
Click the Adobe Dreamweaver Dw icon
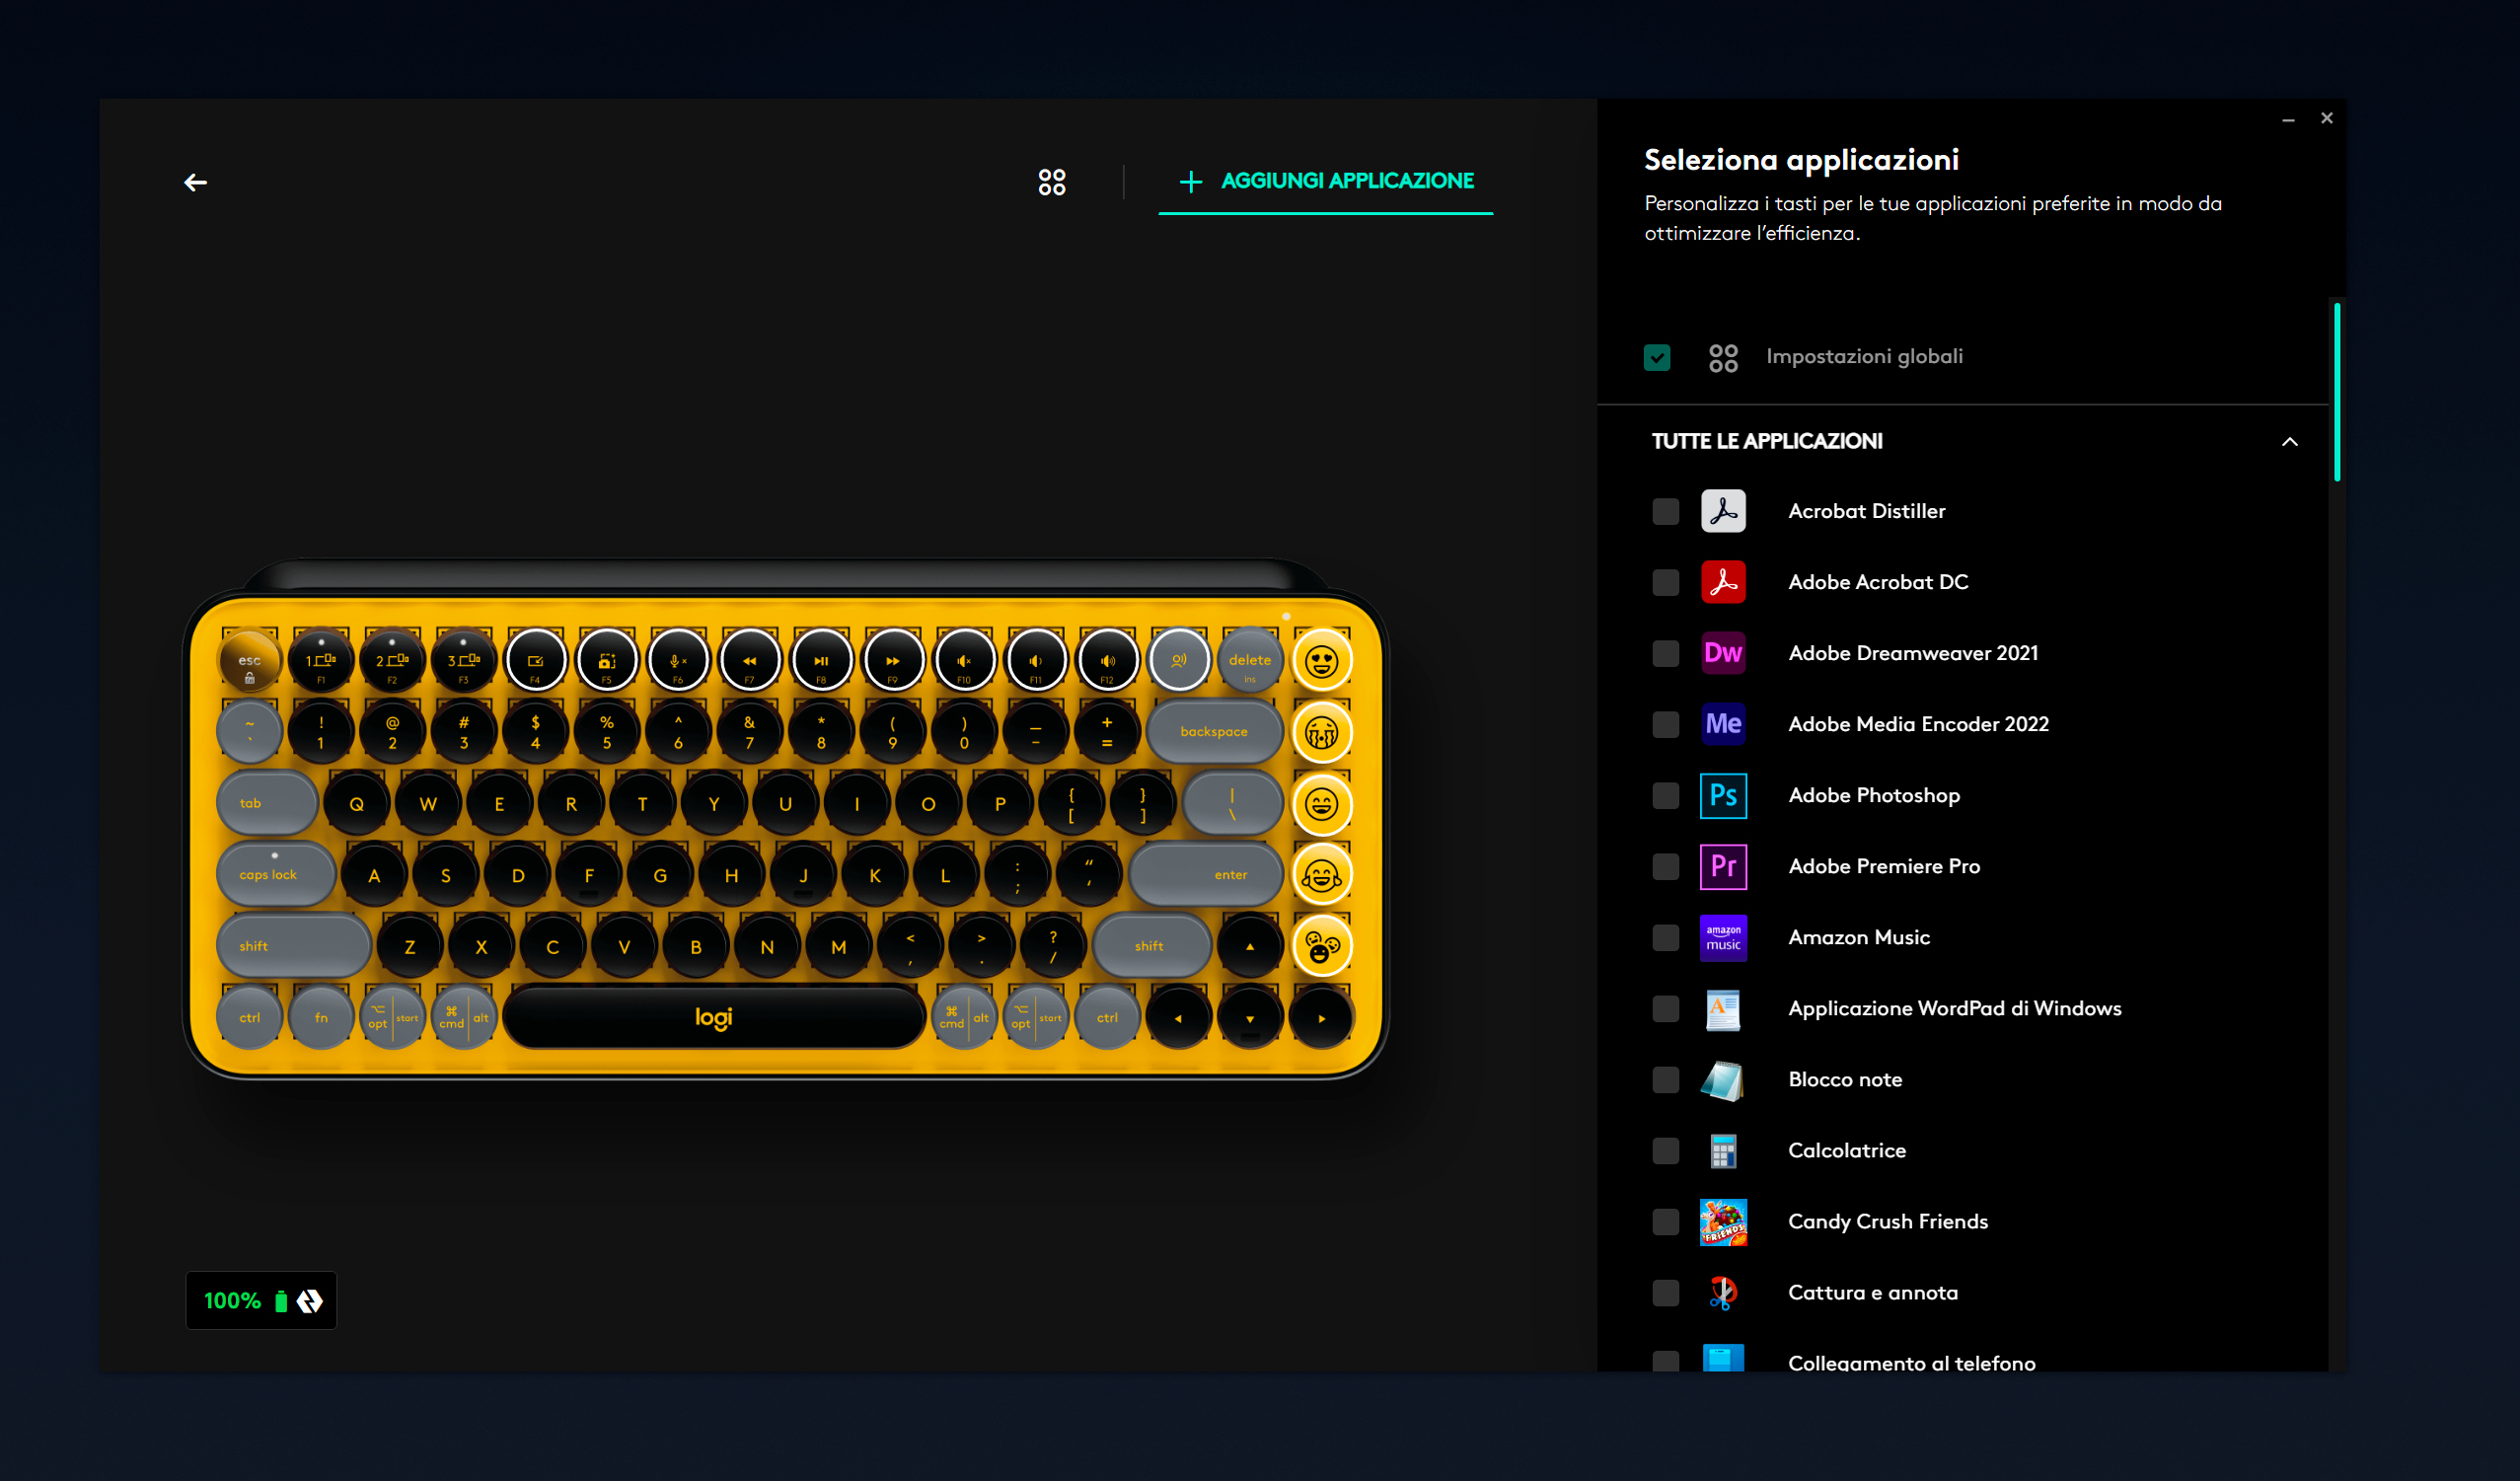tap(1723, 653)
